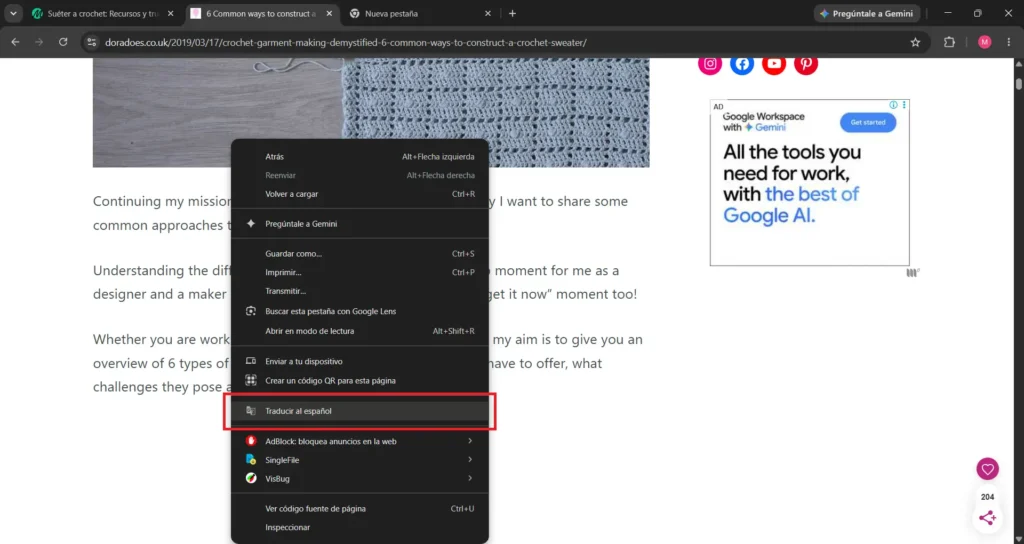
Task: Select Traducir al español
Action: coord(360,411)
